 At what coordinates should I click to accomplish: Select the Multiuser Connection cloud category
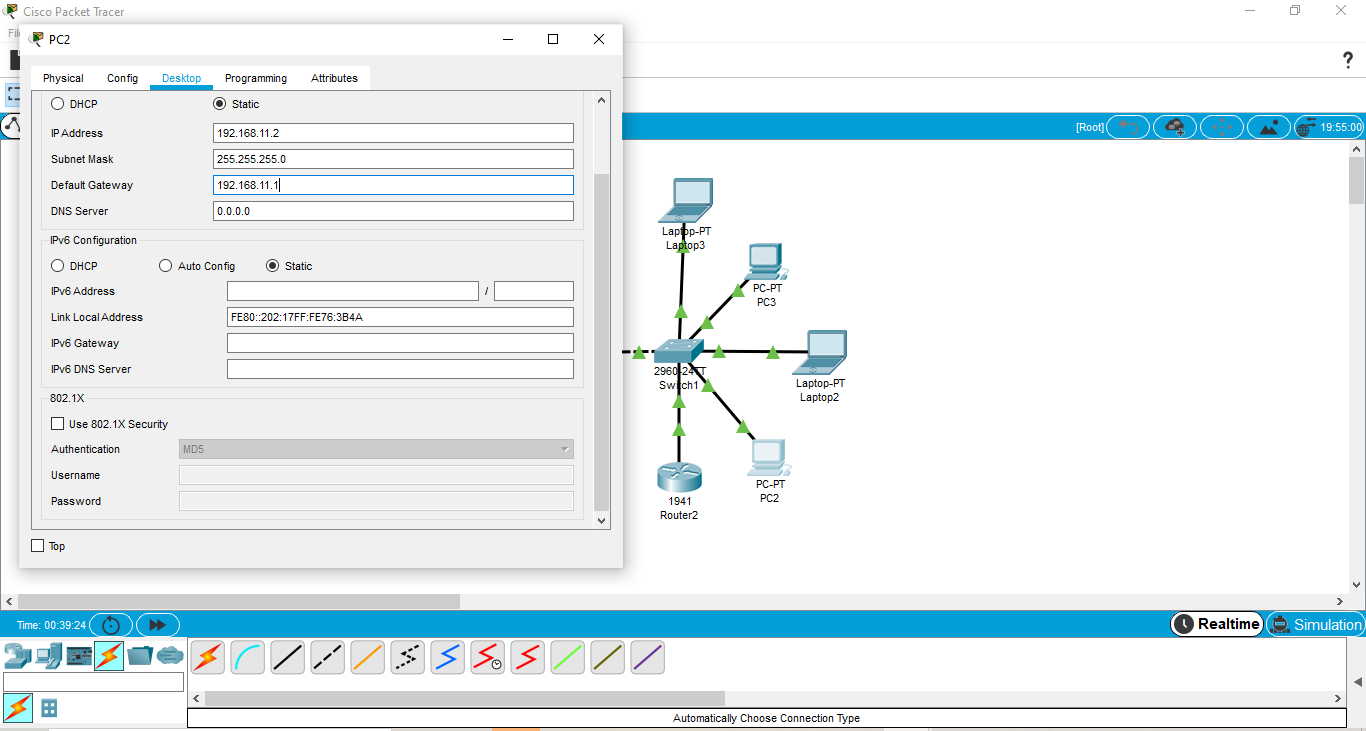point(171,656)
